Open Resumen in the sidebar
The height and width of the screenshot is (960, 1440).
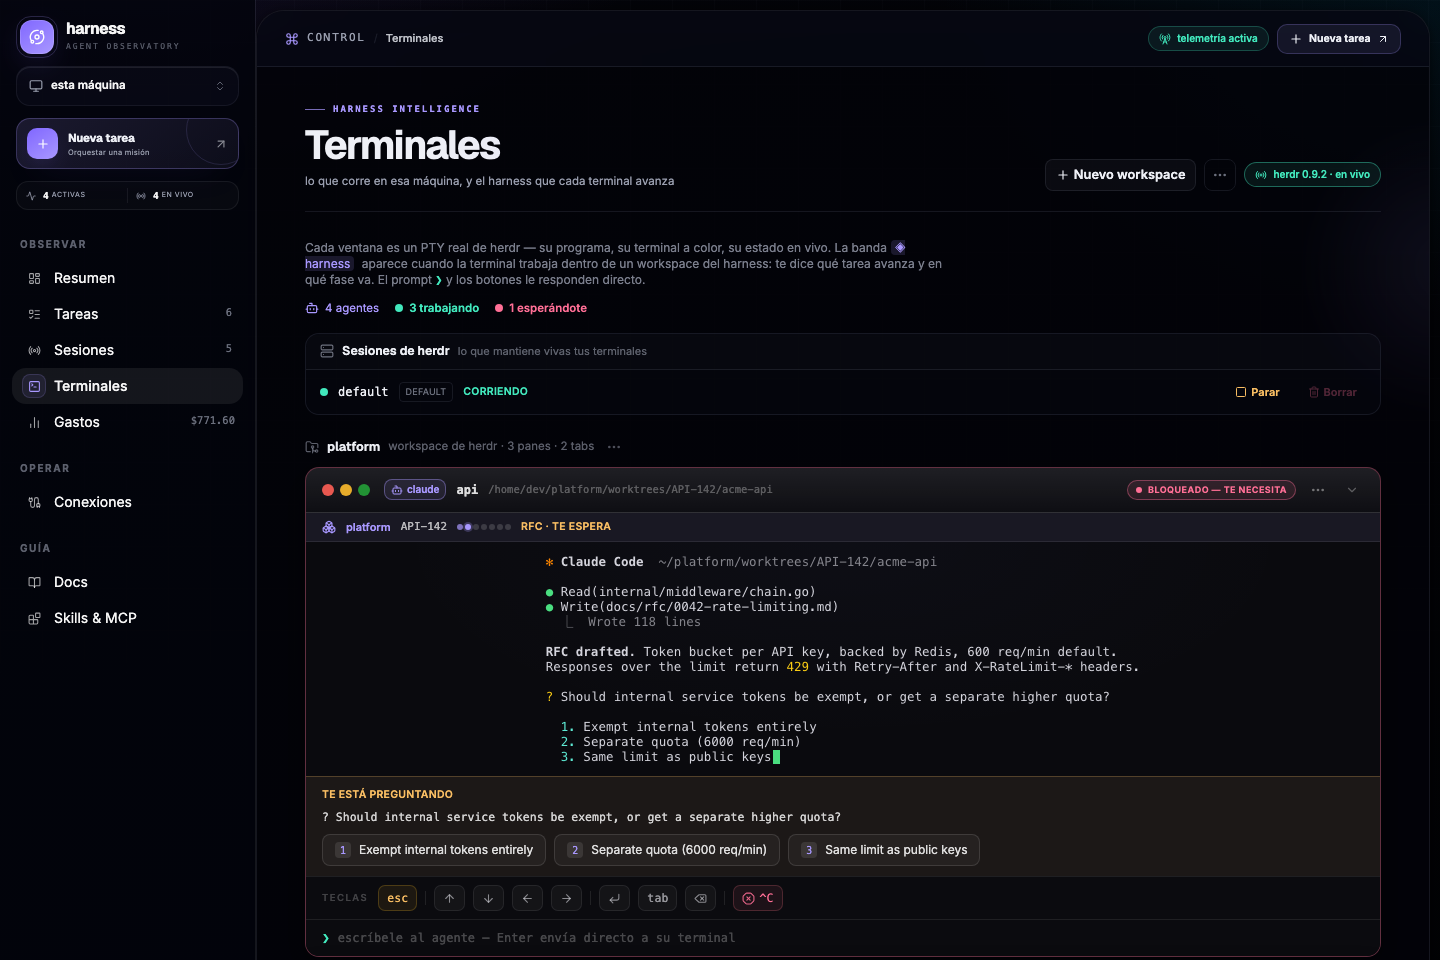(127, 278)
